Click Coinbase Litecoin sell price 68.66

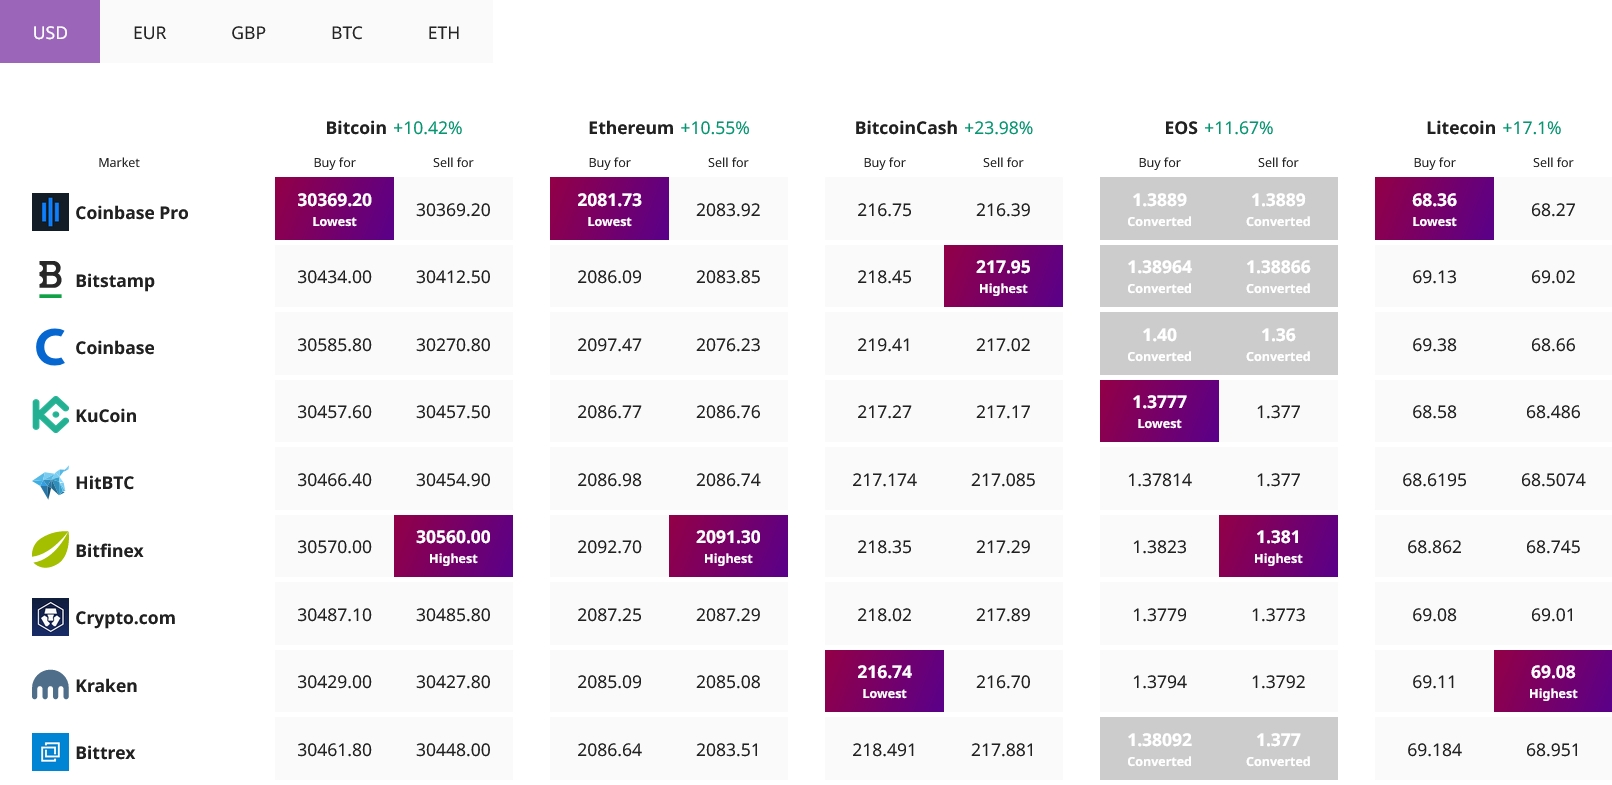click(1553, 344)
